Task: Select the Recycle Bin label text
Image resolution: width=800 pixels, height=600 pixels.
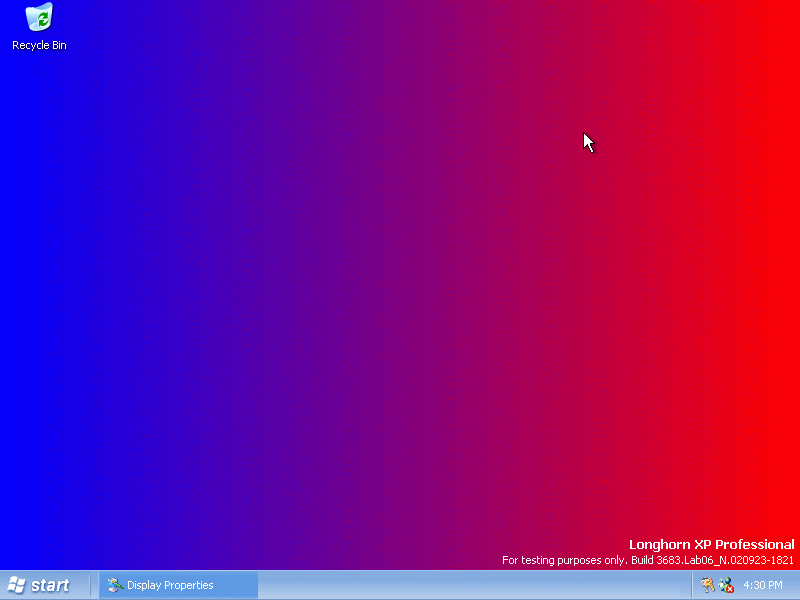Action: [x=39, y=45]
